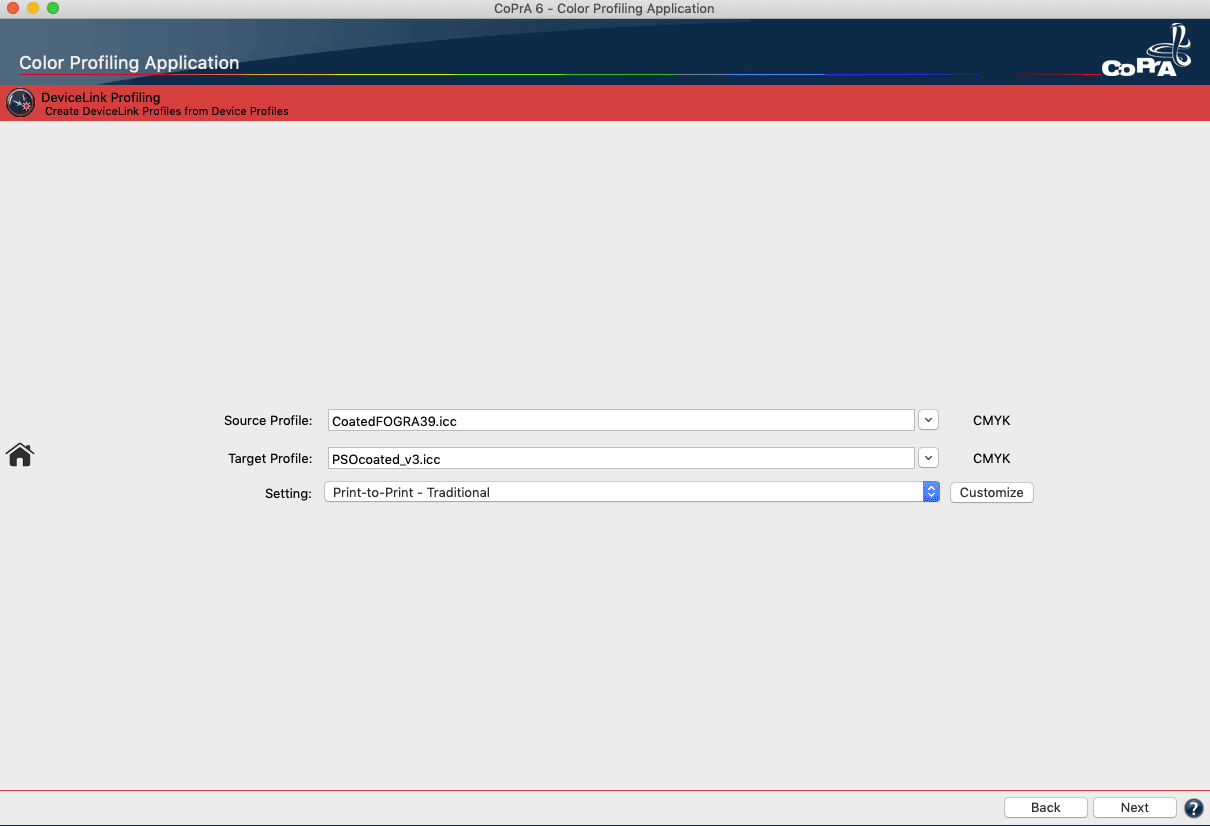Click the Source Profile field CoatedFOGRA39.icc
1210x826 pixels.
(x=621, y=421)
